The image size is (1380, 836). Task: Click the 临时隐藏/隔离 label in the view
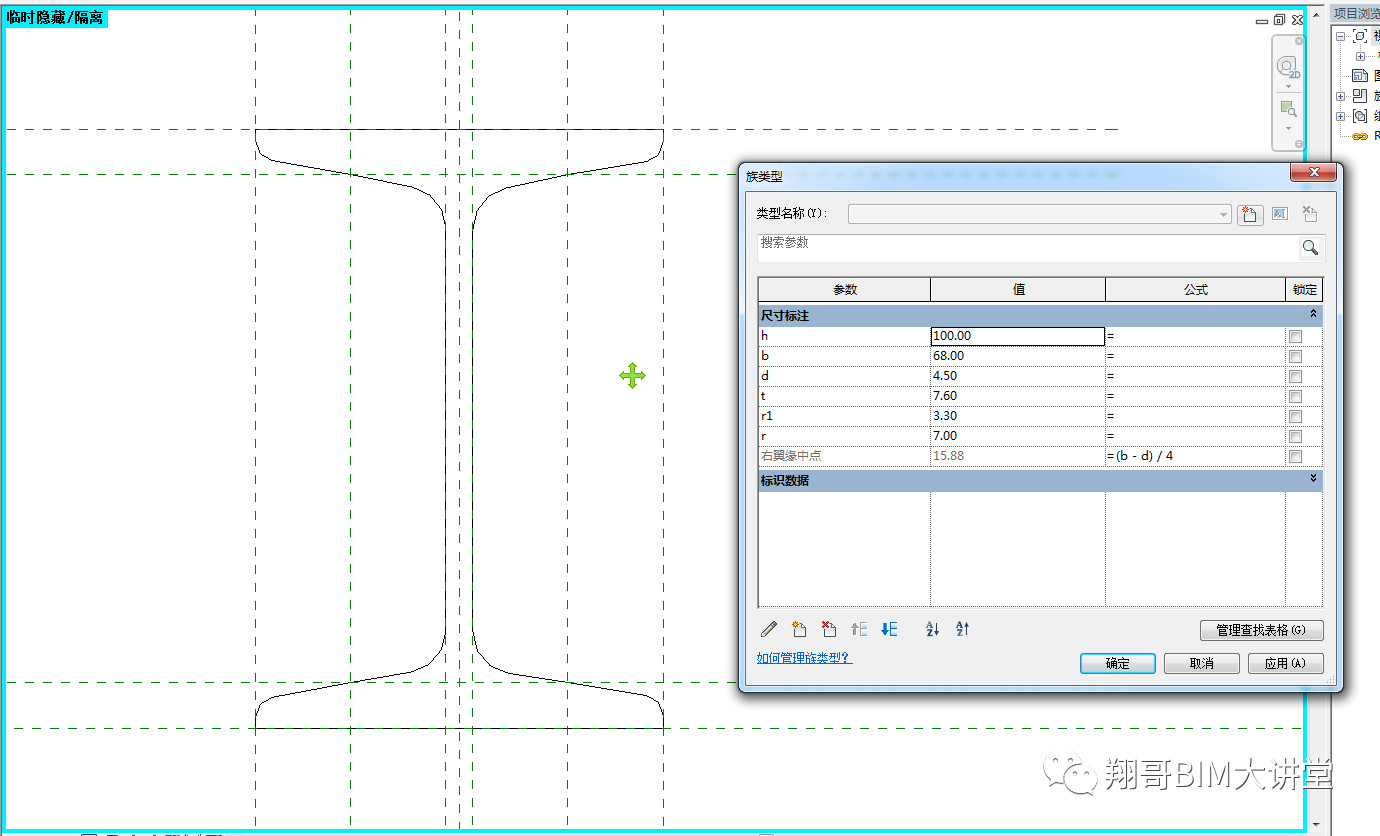coord(55,18)
